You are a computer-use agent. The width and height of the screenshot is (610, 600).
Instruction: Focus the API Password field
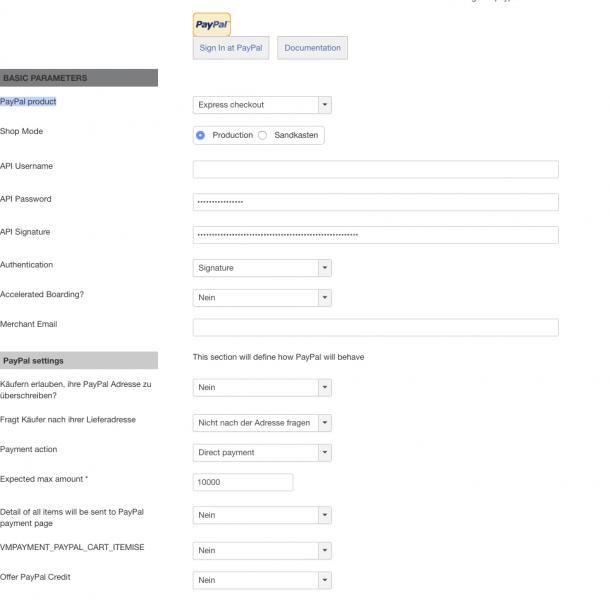(x=375, y=203)
